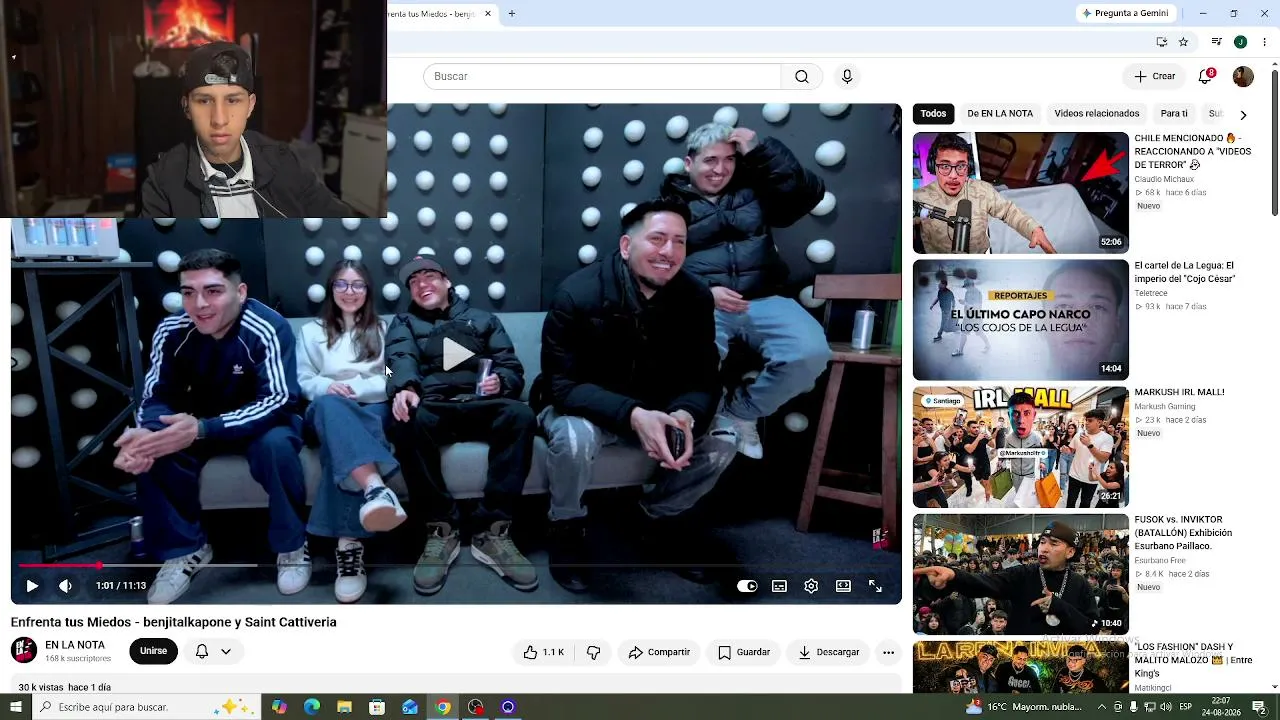Mute the video with the speaker icon
The width and height of the screenshot is (1280, 720).
65,586
